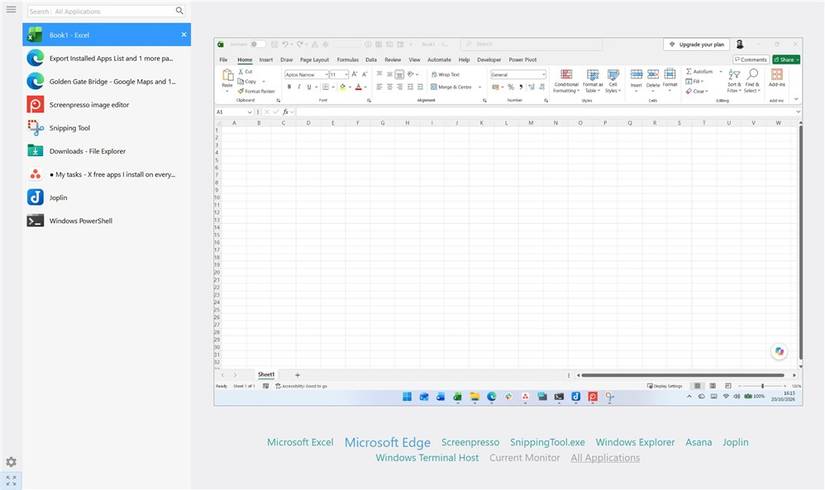Filter windows by Windows Explorer

tap(635, 442)
